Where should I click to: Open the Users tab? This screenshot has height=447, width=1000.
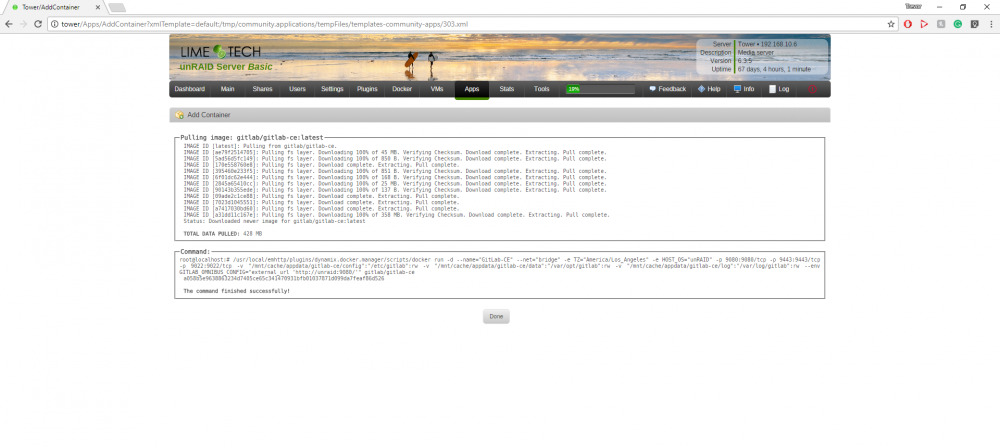click(x=297, y=89)
